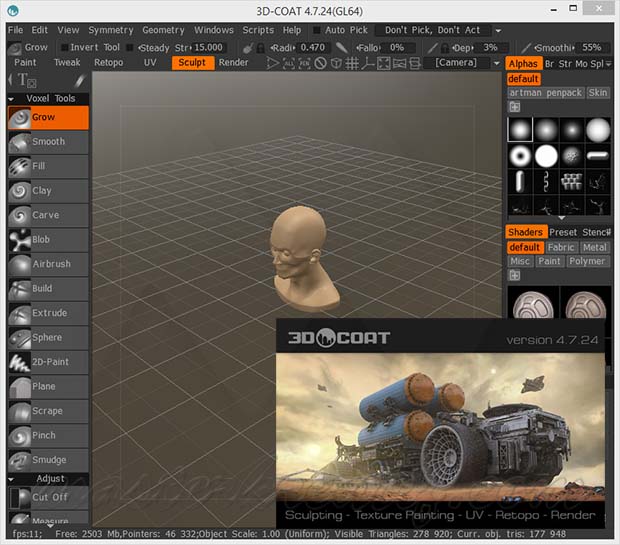Collapse the Voxel Tools section
620x545 pixels.
[11, 99]
